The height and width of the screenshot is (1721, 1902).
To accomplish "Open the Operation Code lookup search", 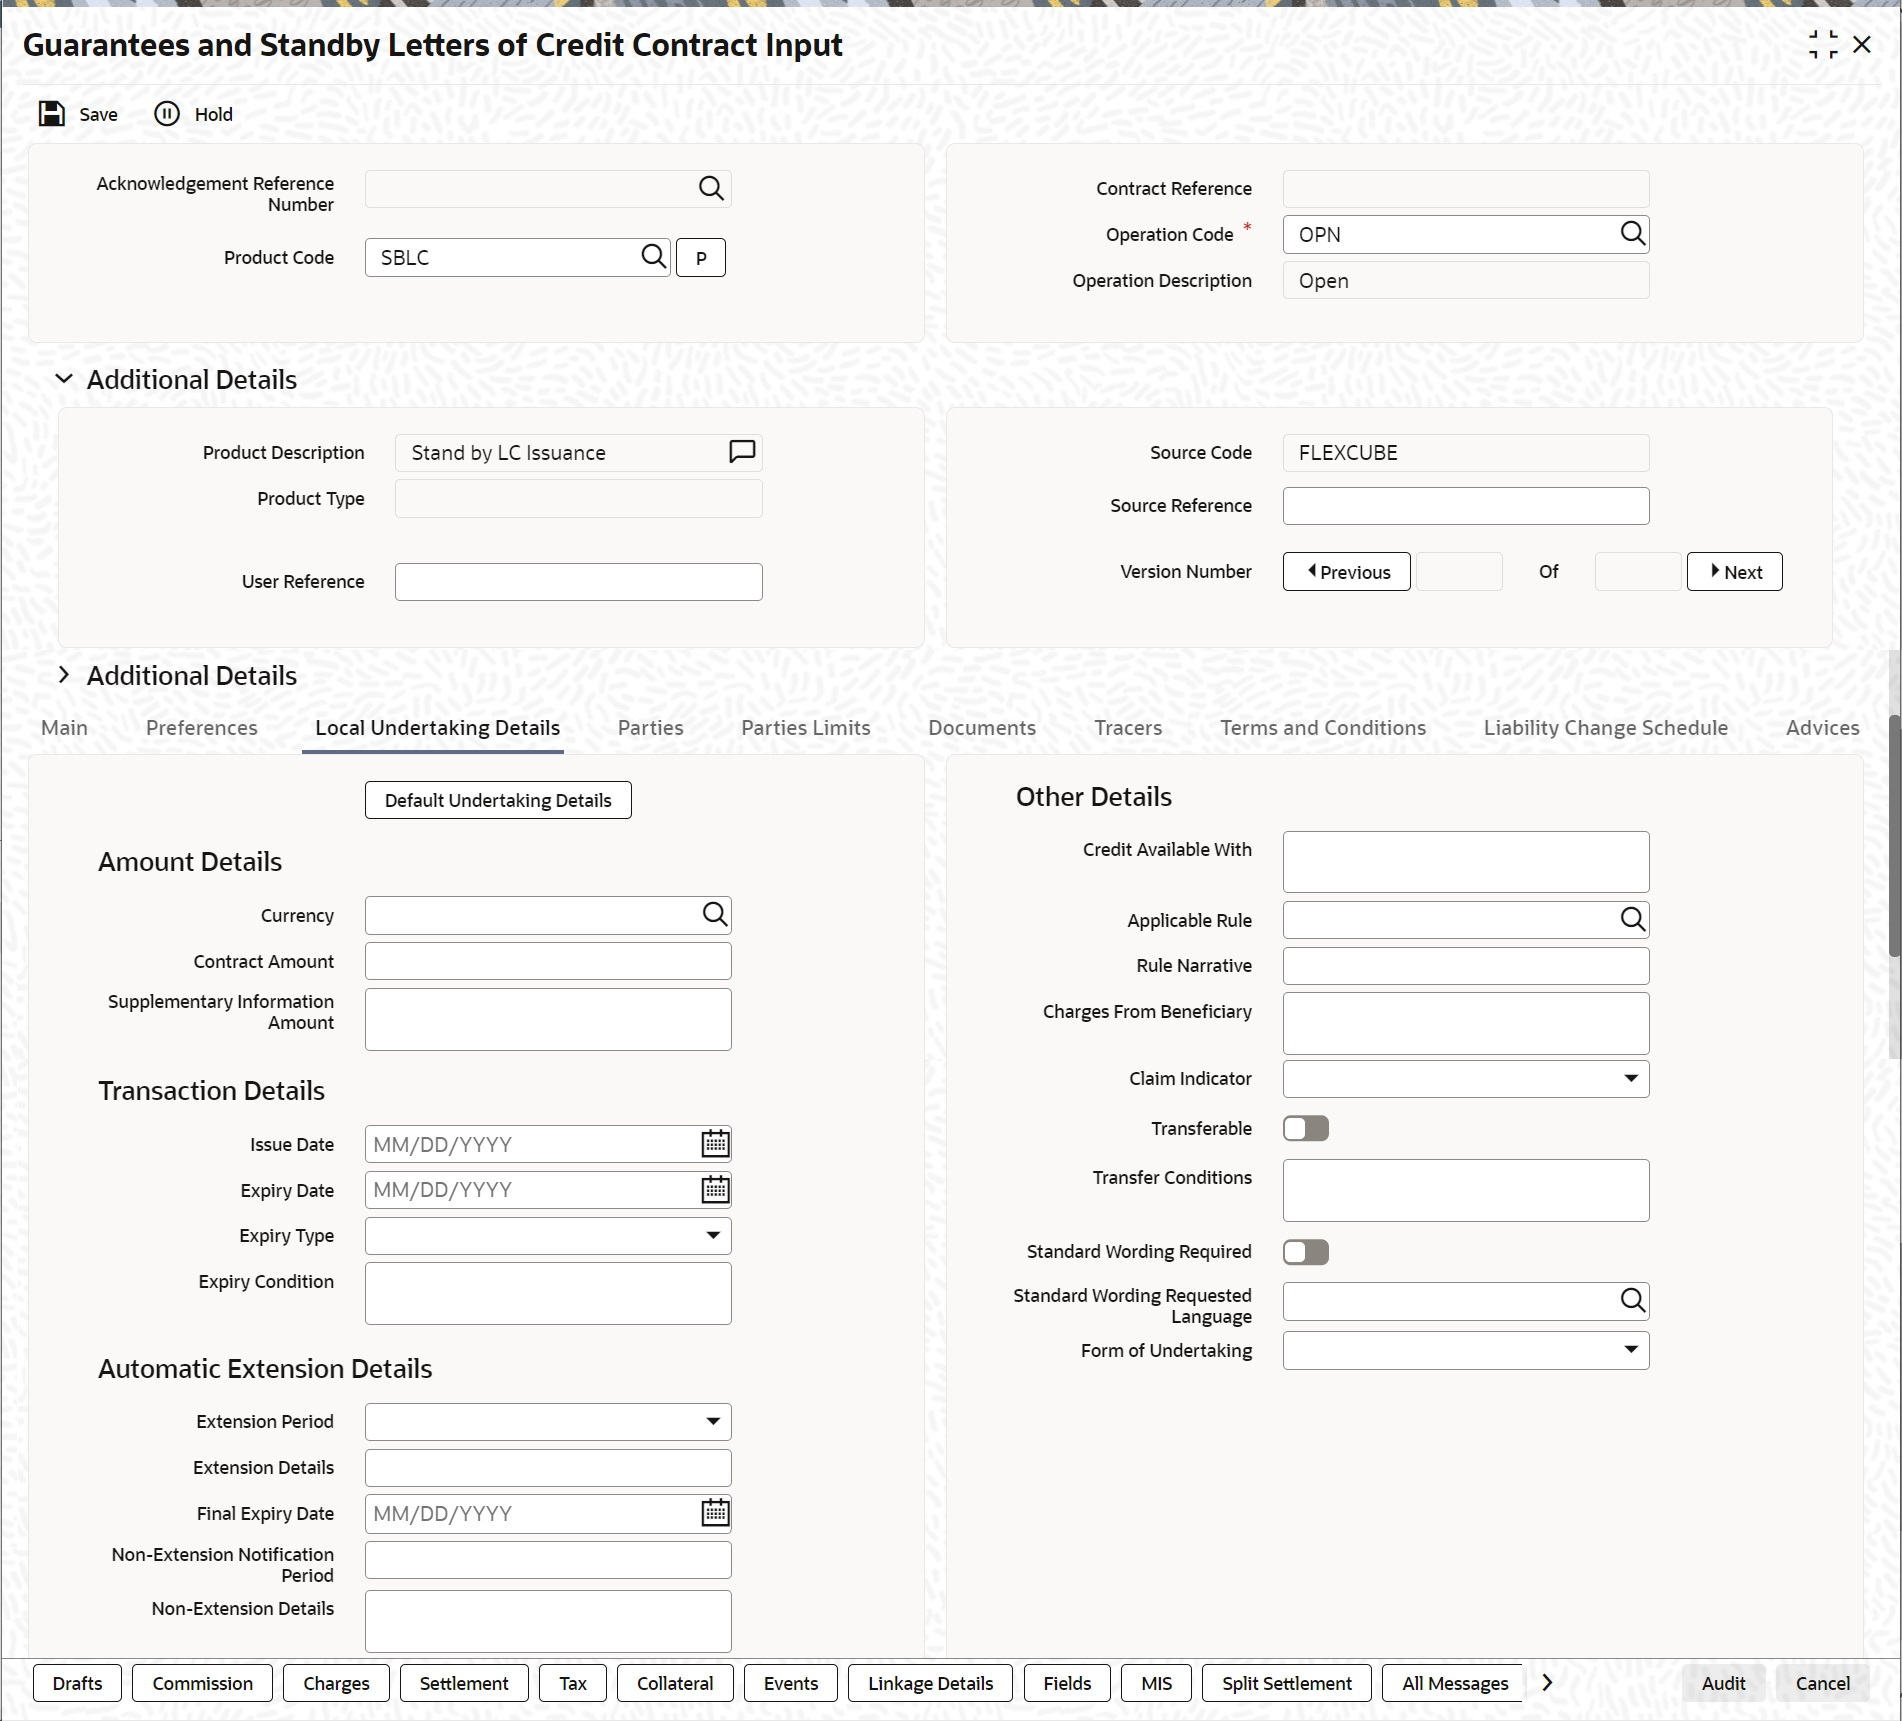I will point(1632,234).
